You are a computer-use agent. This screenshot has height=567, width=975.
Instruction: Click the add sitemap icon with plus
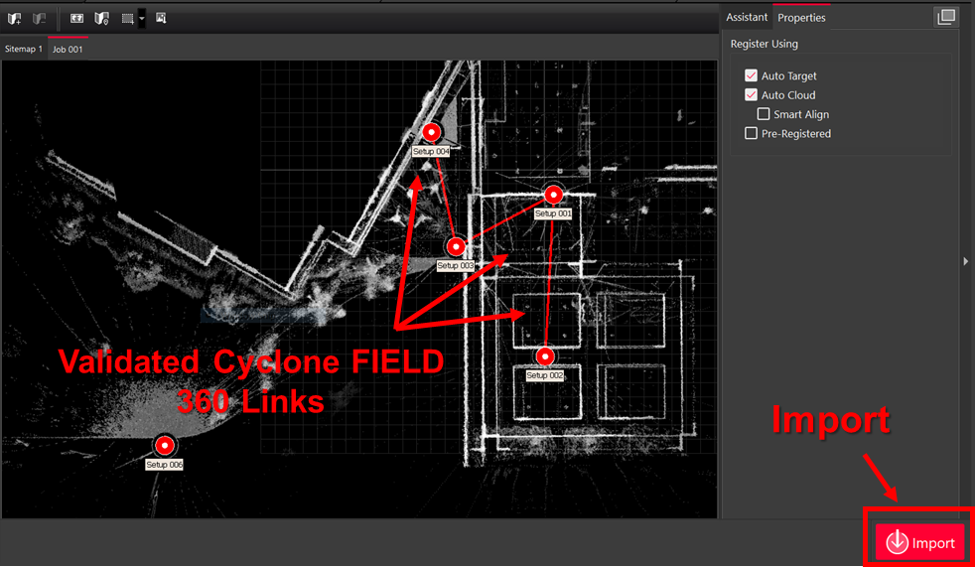click(x=14, y=18)
